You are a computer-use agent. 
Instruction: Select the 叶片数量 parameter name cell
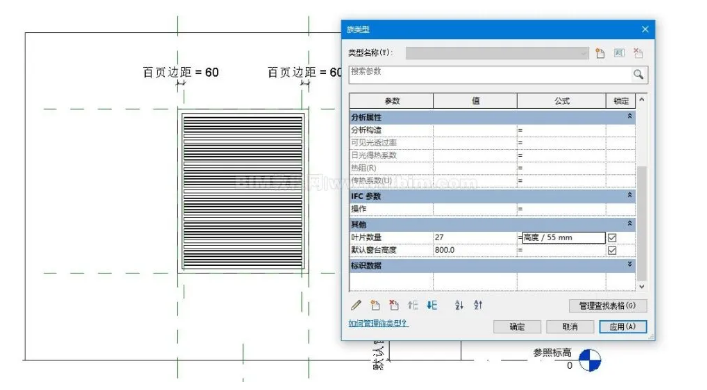click(391, 237)
